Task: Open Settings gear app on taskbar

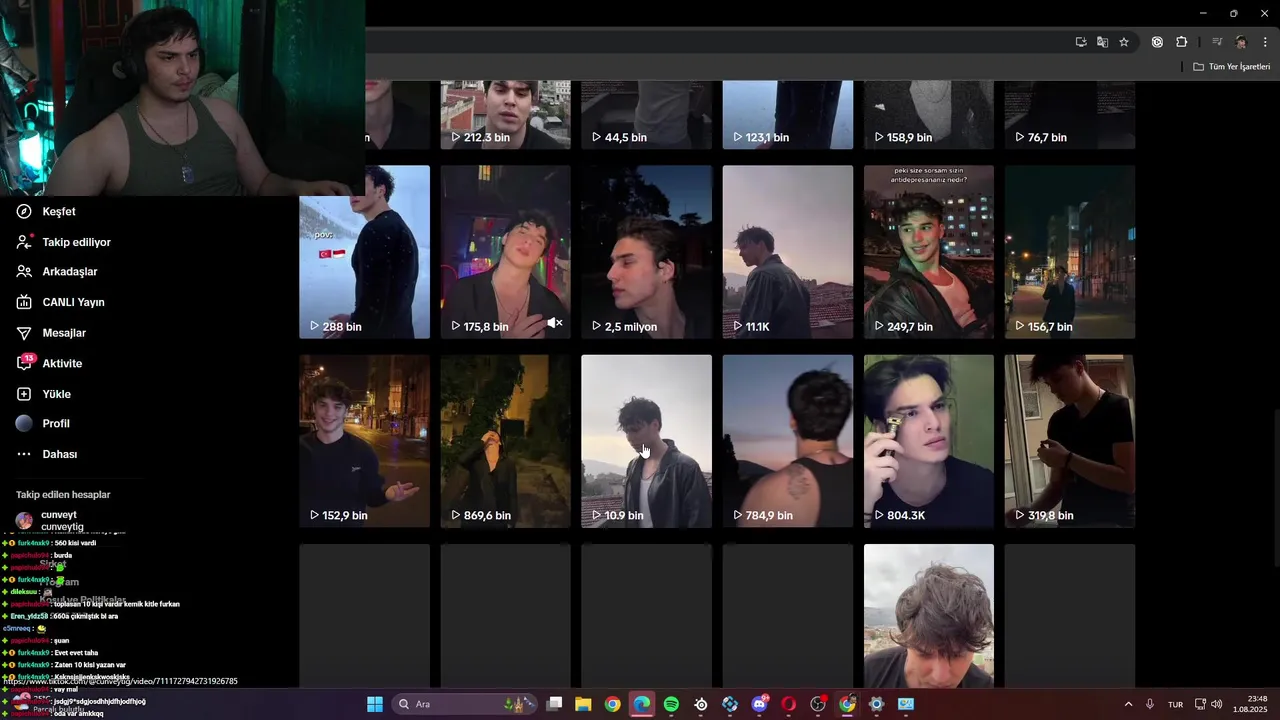Action: click(877, 704)
